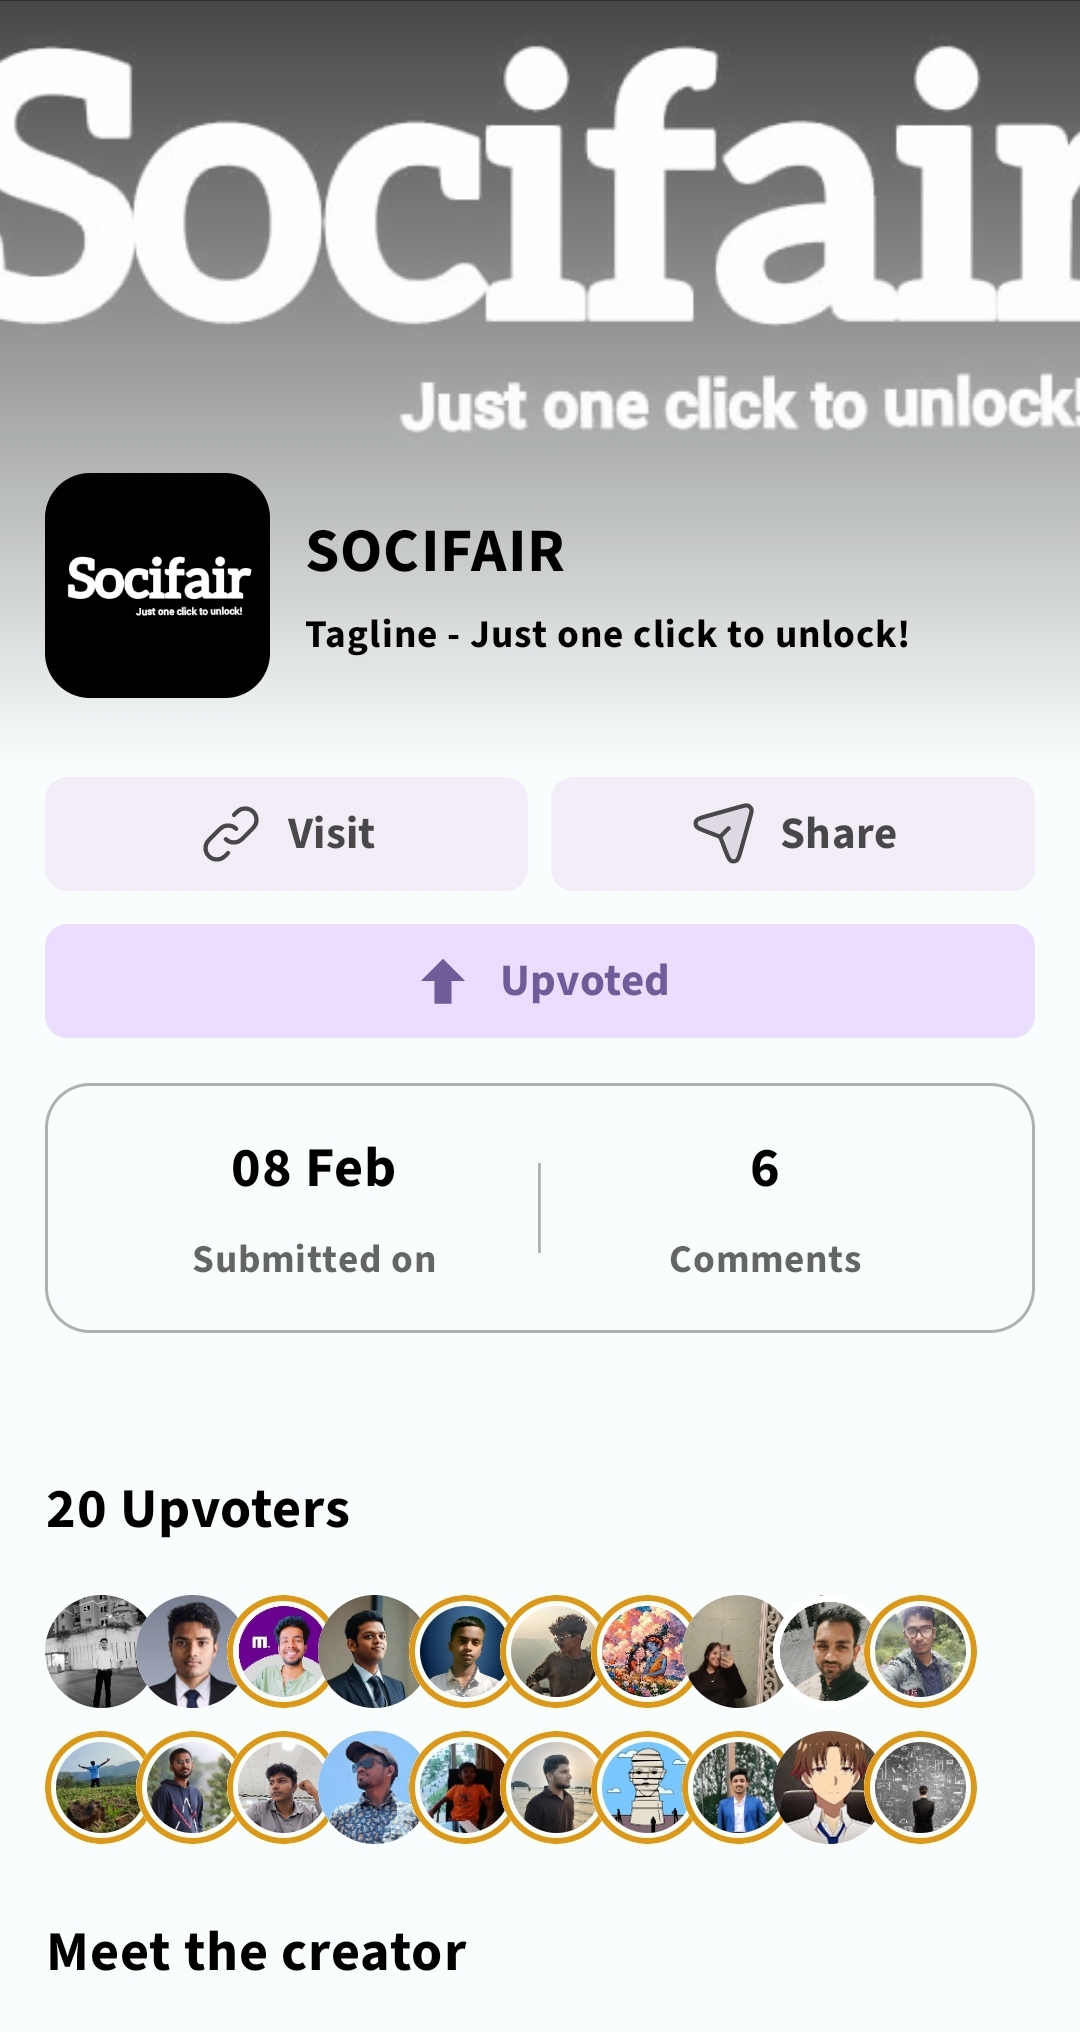This screenshot has height=2032, width=1080.
Task: Open the colorful Krishna artwork avatar
Action: [x=647, y=1651]
